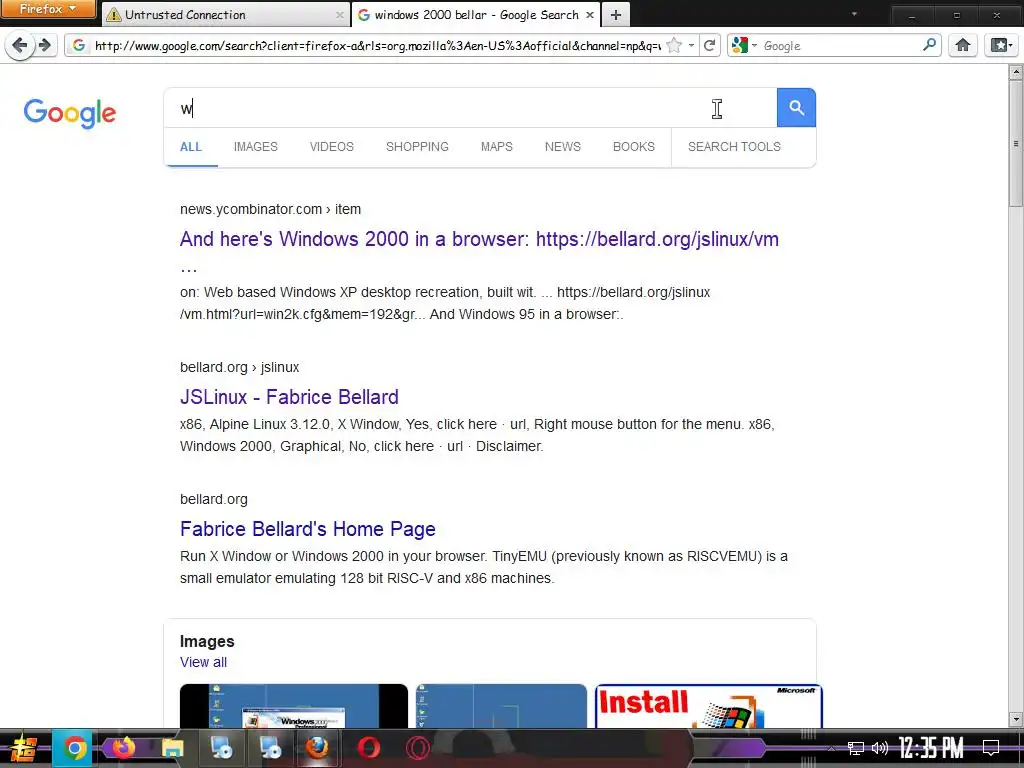Click bellard.org › jslinux breadcrumb
1024x768 pixels.
[x=240, y=367]
